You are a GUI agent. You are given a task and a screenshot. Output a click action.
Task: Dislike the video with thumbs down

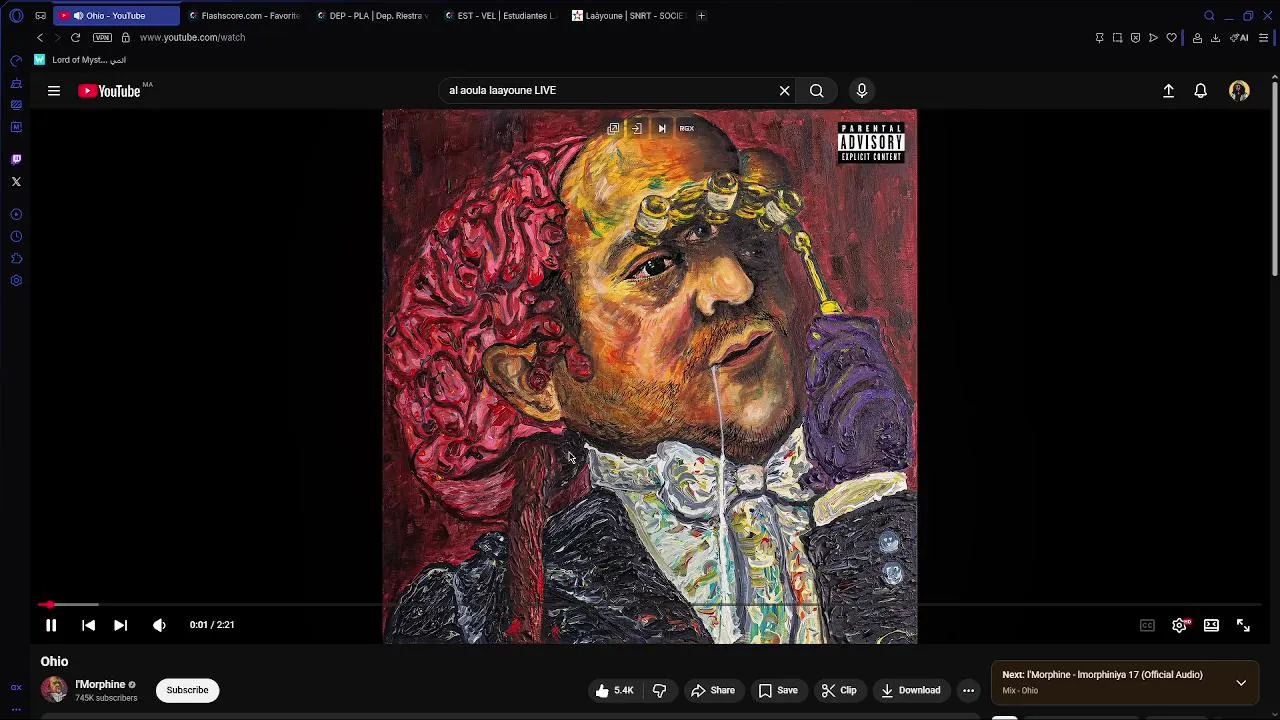[x=660, y=690]
